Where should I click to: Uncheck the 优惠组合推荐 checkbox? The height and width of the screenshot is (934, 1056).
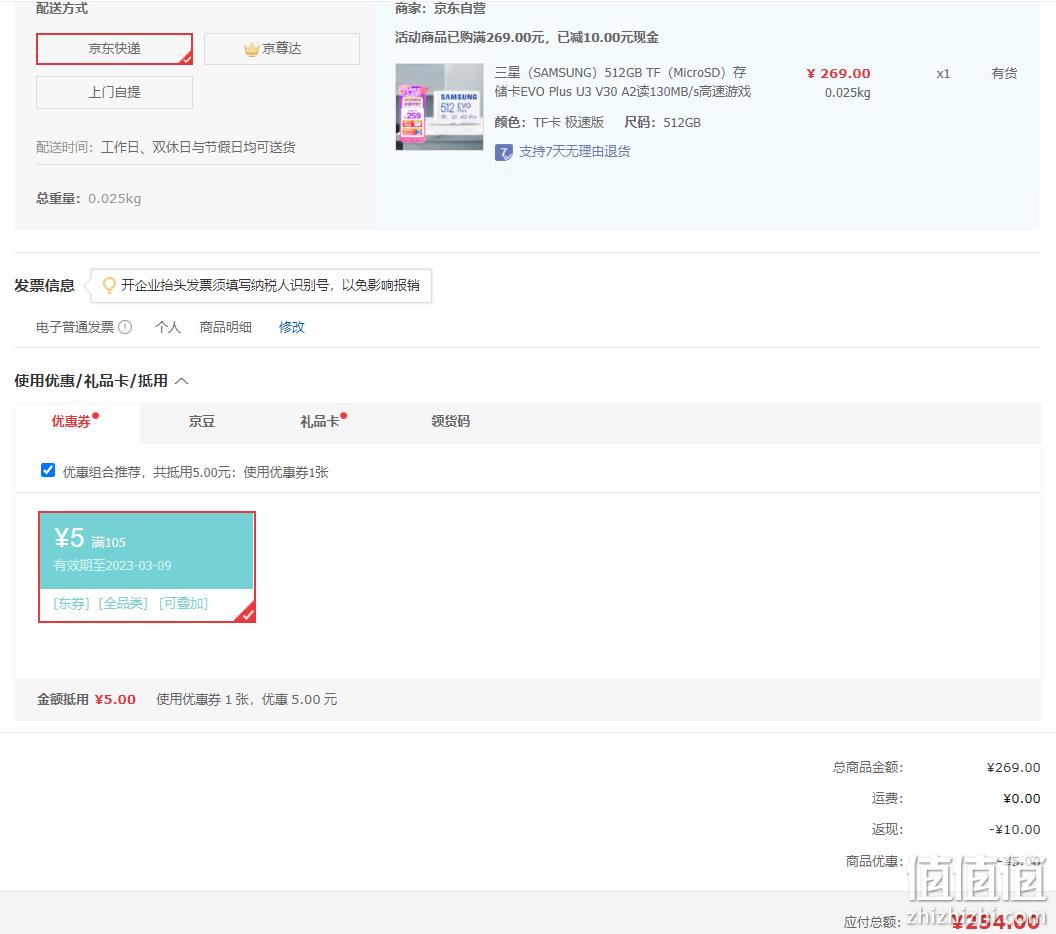(48, 470)
